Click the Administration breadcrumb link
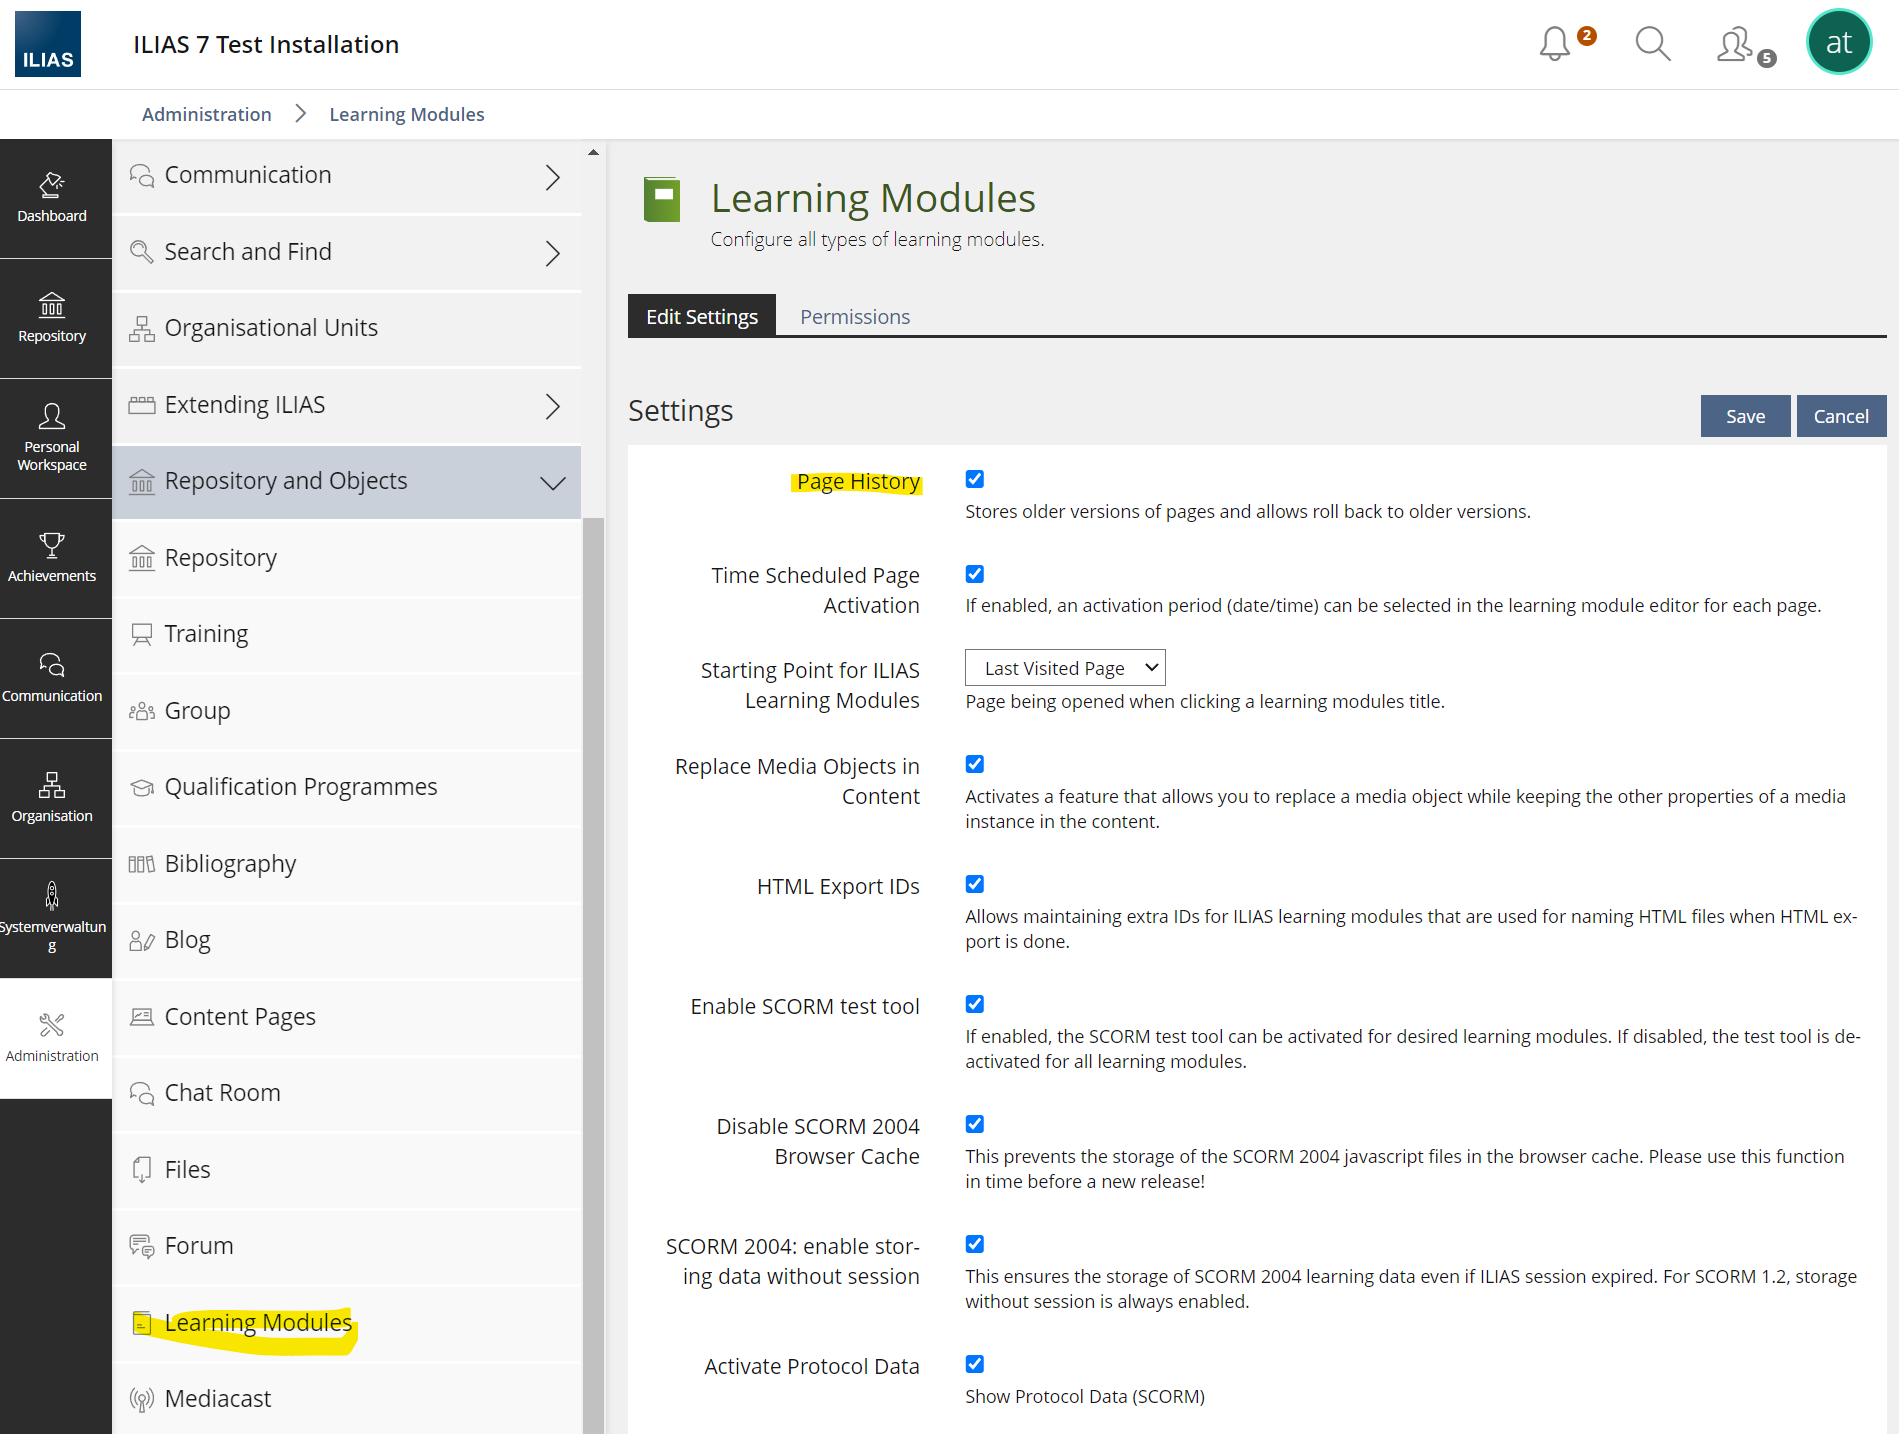1899x1434 pixels. click(206, 115)
